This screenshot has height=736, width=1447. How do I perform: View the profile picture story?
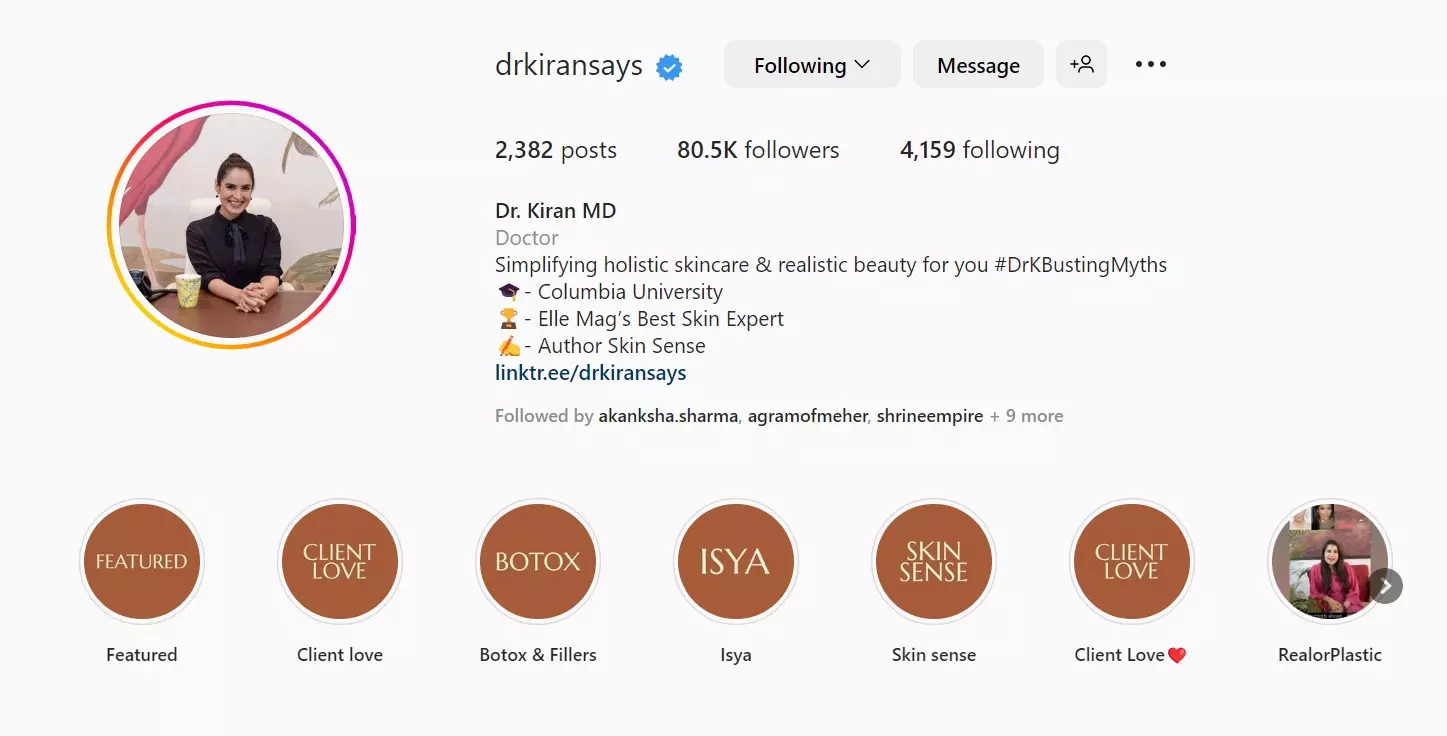231,225
